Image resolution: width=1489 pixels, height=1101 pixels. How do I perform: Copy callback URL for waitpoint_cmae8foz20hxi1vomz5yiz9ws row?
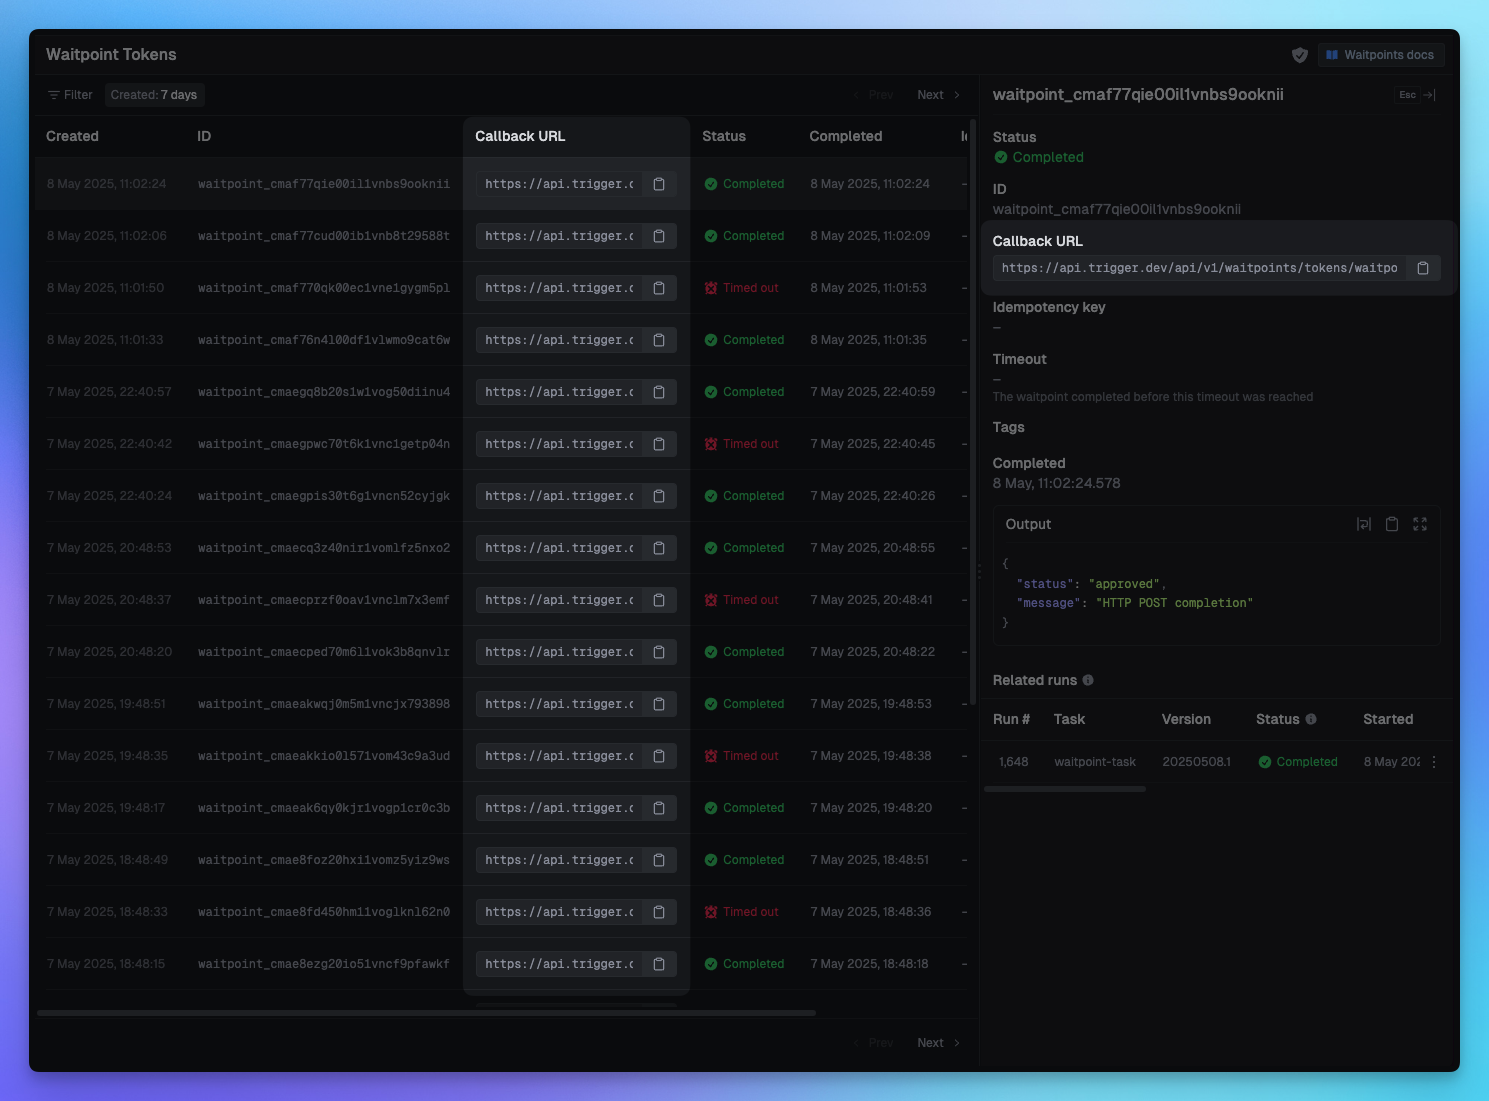[x=659, y=860]
